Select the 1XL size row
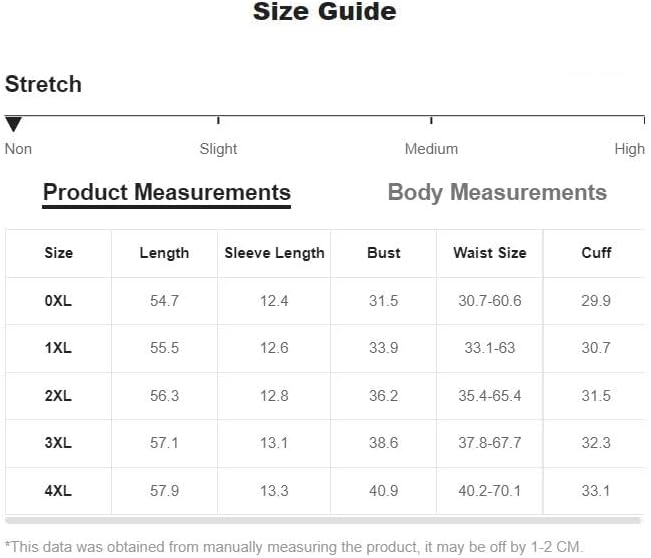 click(325, 348)
